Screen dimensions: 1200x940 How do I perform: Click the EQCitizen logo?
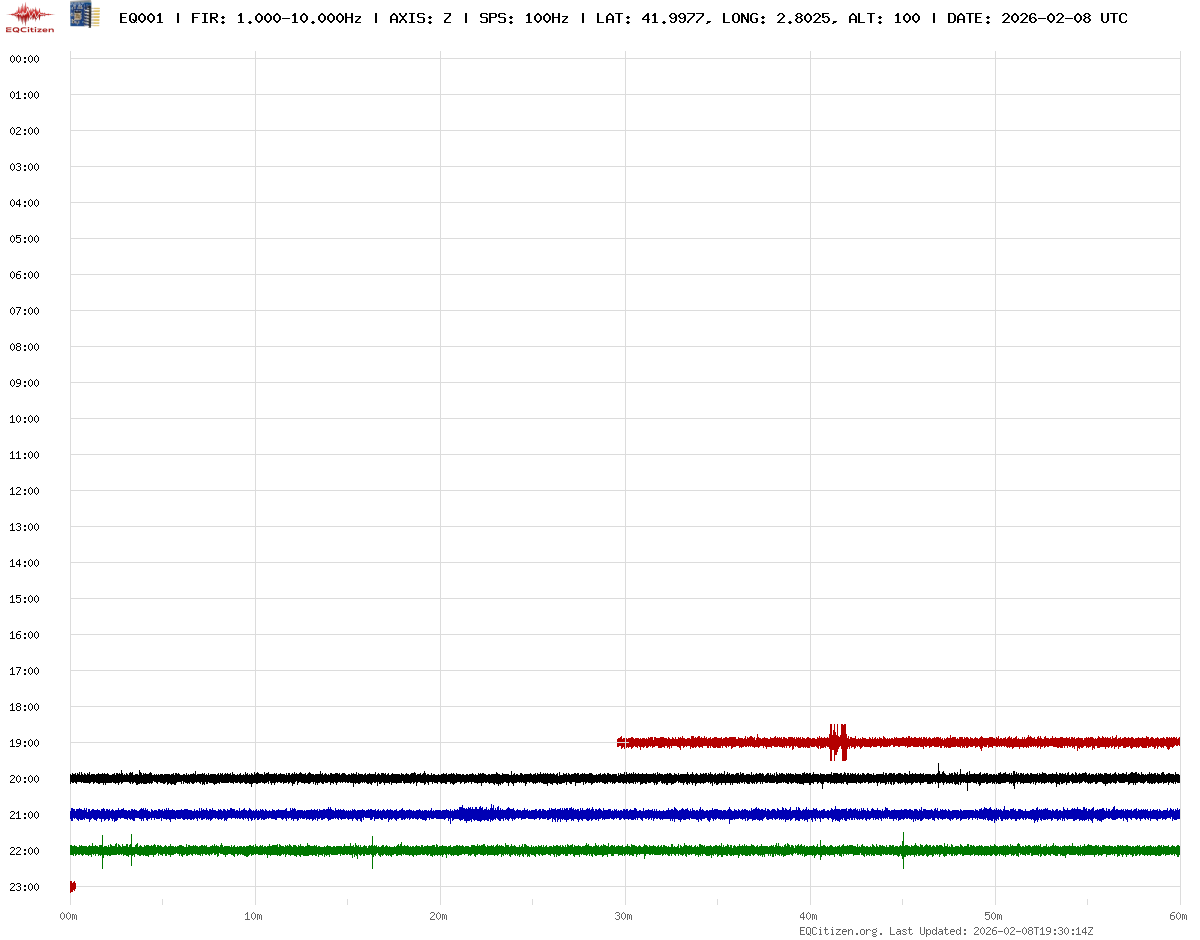coord(30,17)
